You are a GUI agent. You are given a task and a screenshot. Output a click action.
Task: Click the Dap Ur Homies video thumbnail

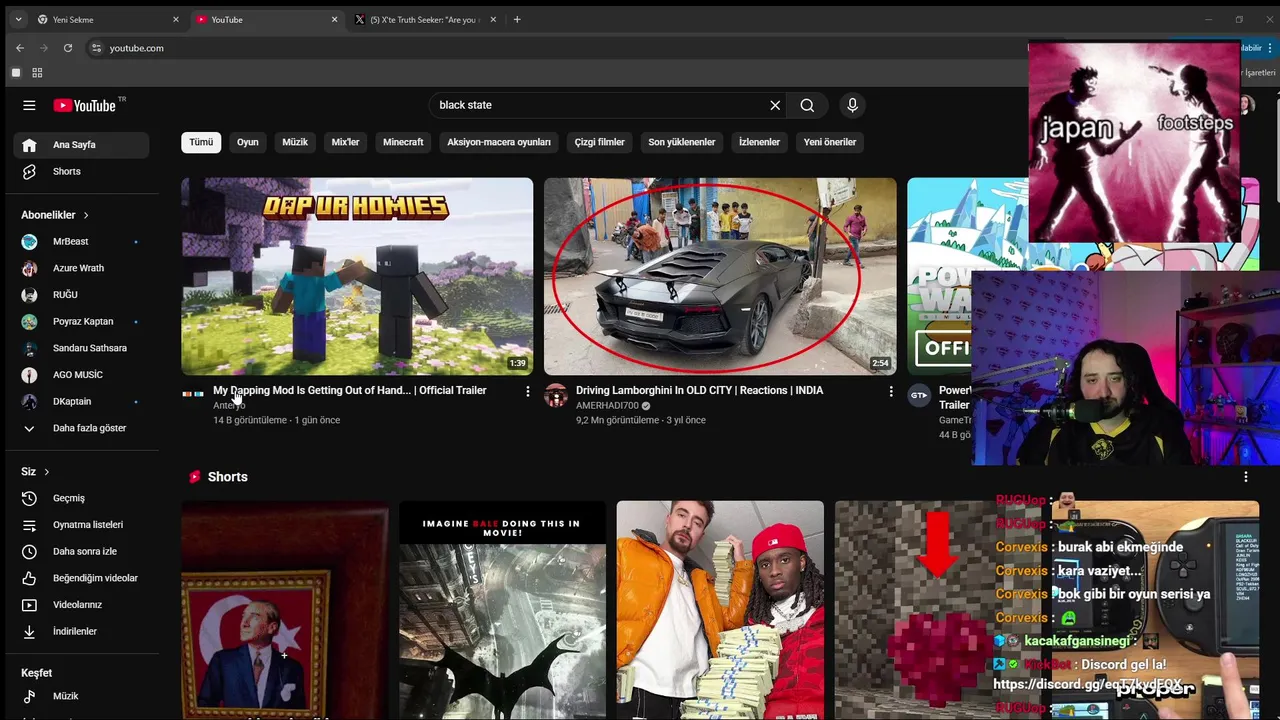[357, 276]
